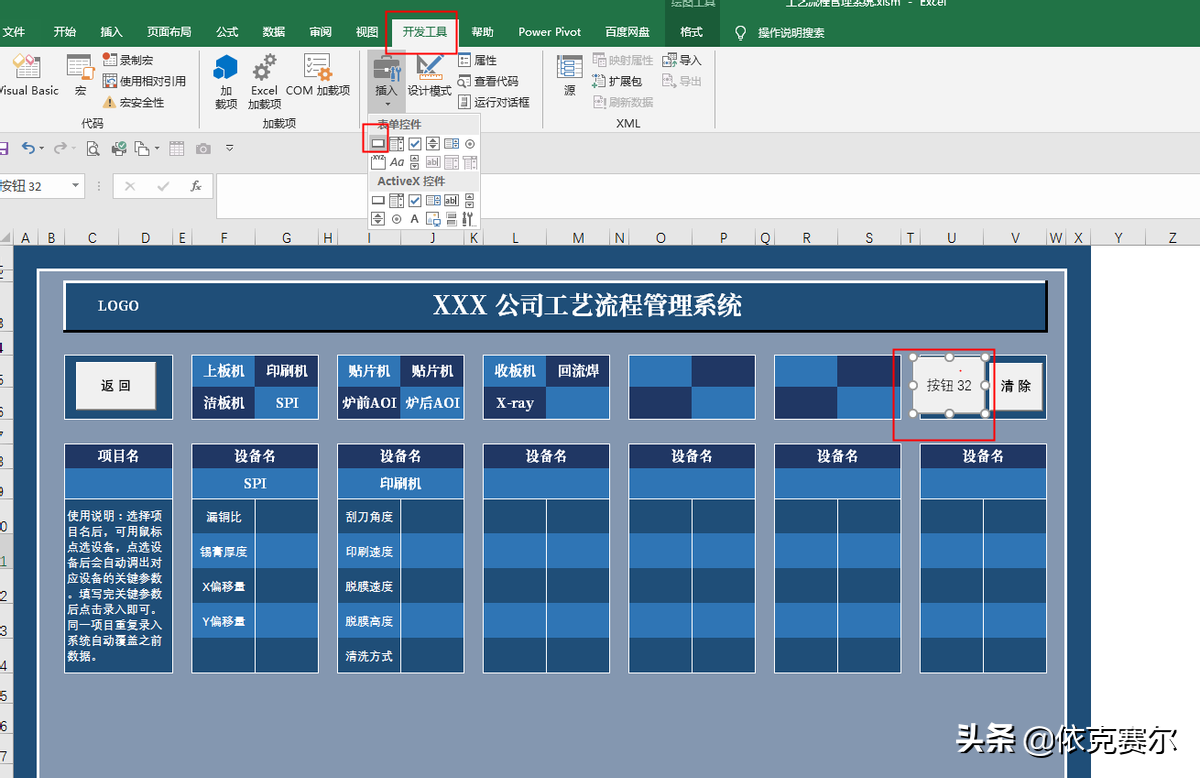Select ActiveX List Box icon
The height and width of the screenshot is (778, 1200).
click(433, 200)
